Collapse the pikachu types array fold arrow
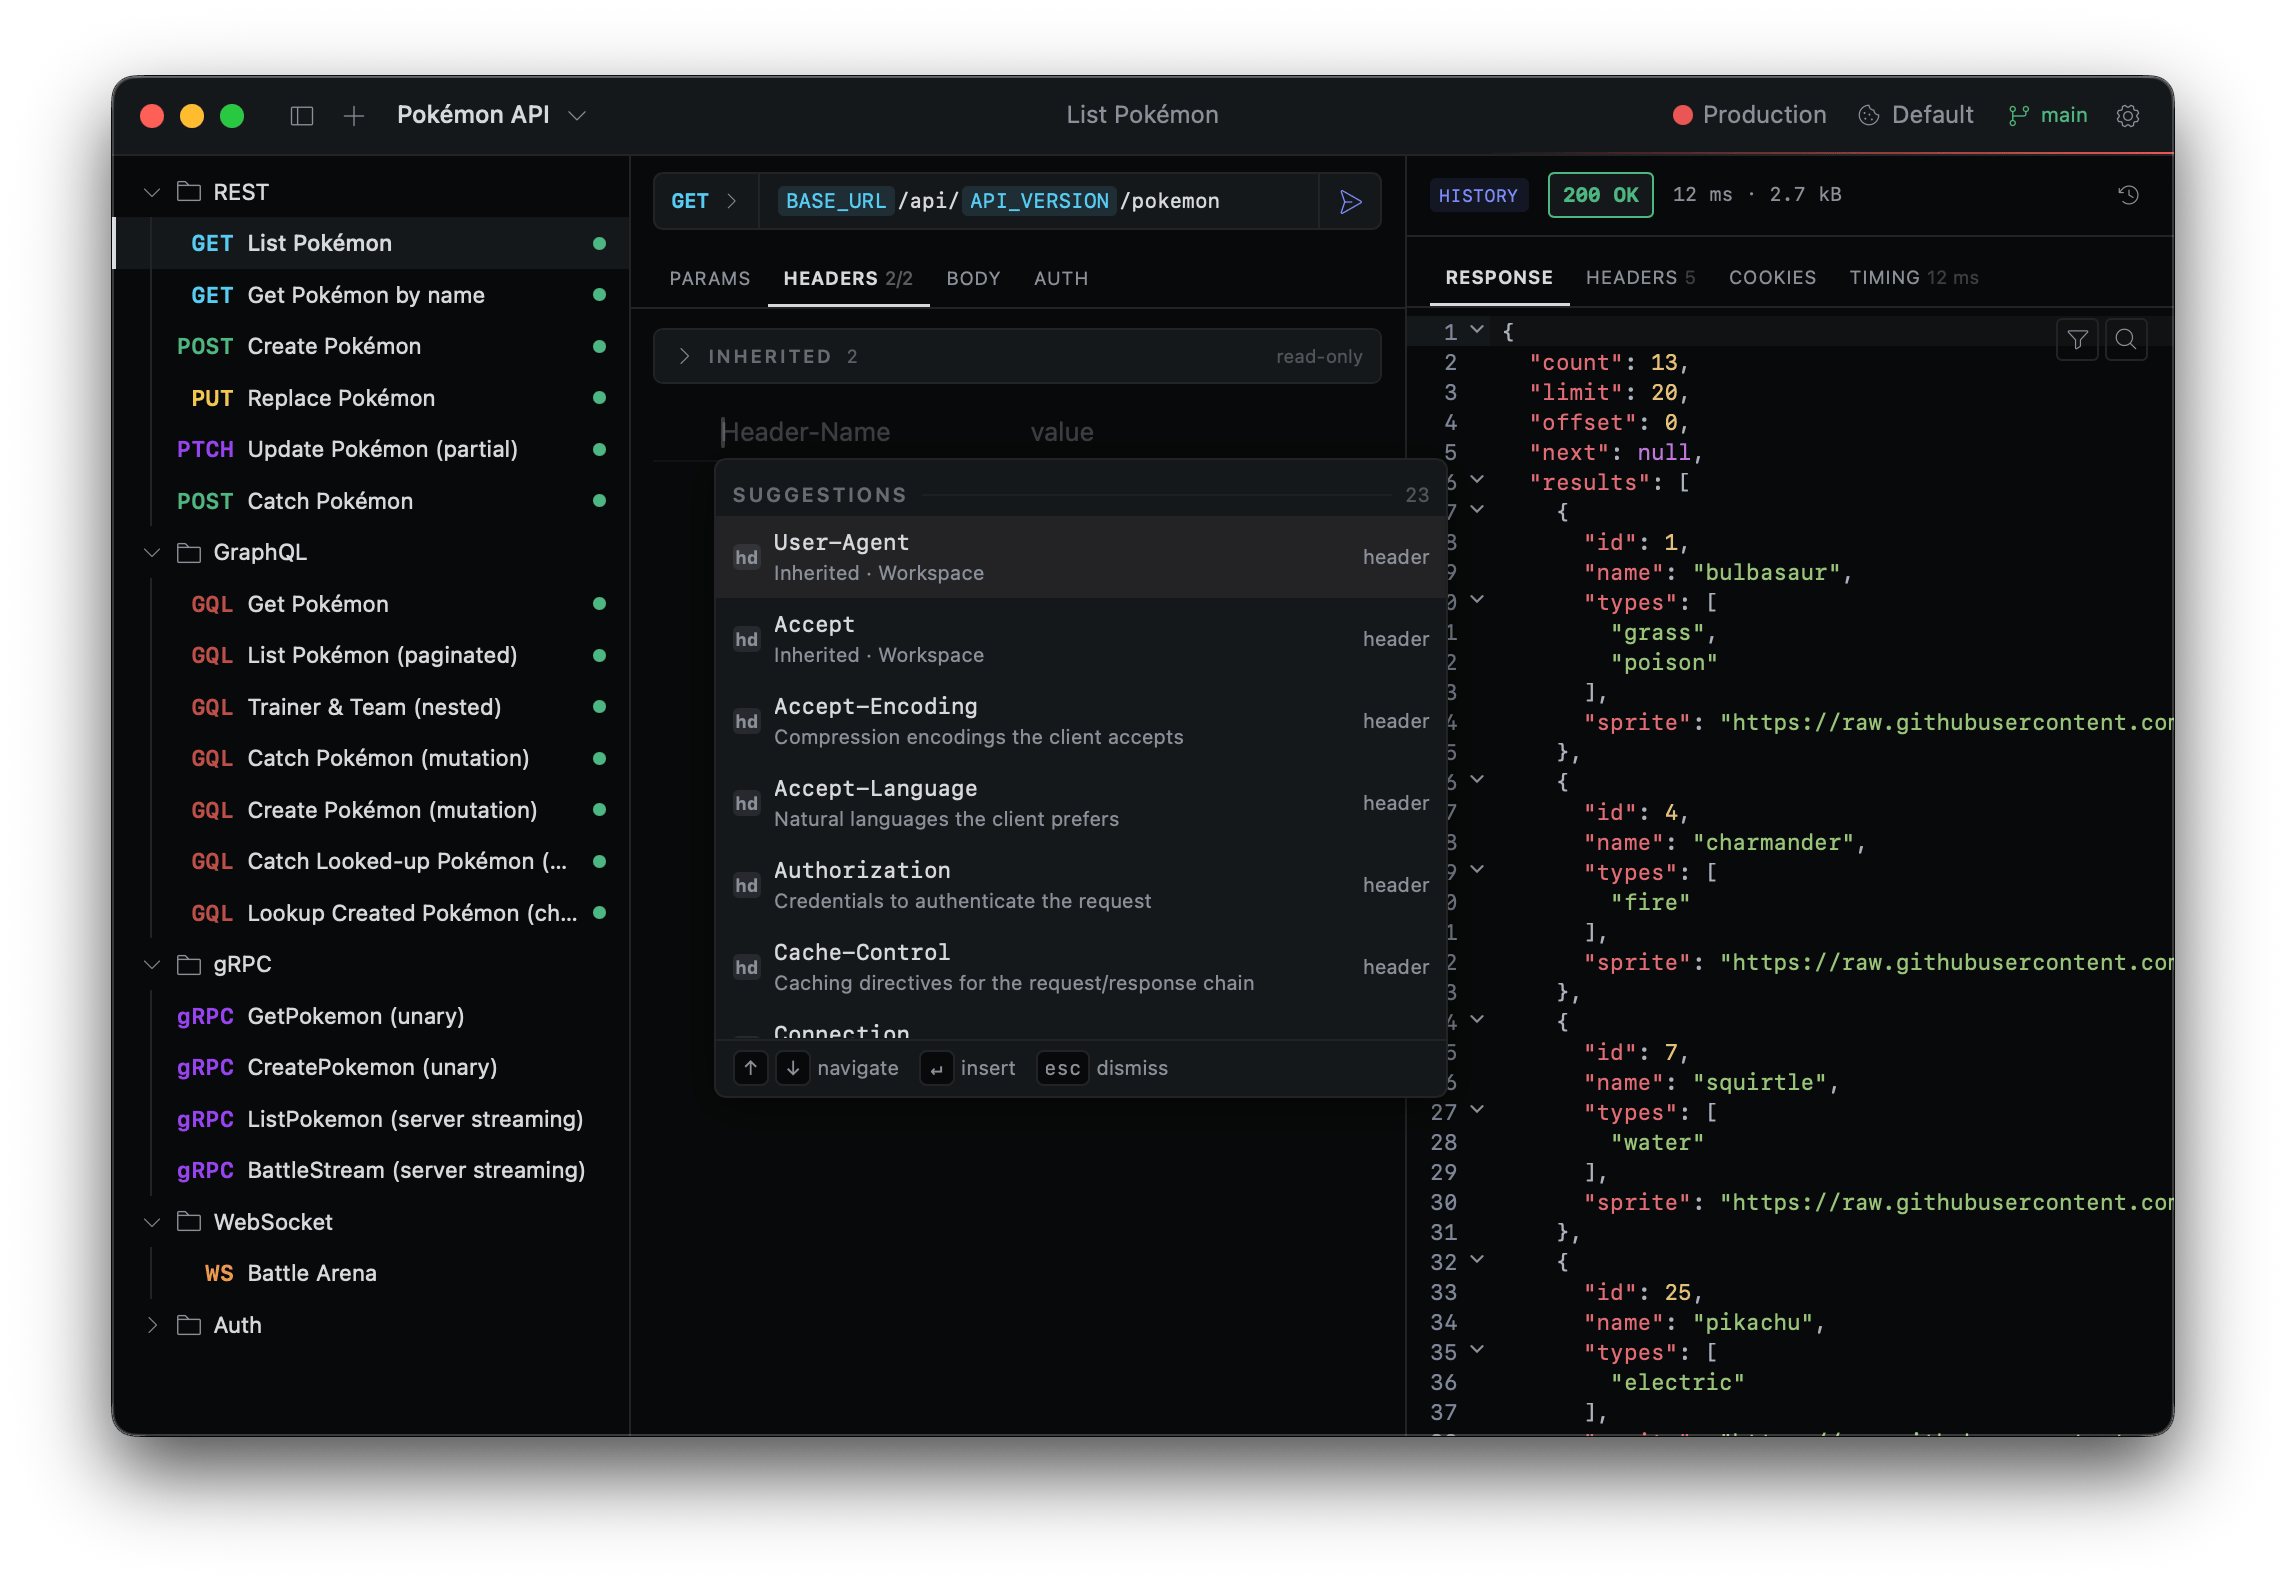This screenshot has height=1584, width=2286. tap(1477, 1350)
